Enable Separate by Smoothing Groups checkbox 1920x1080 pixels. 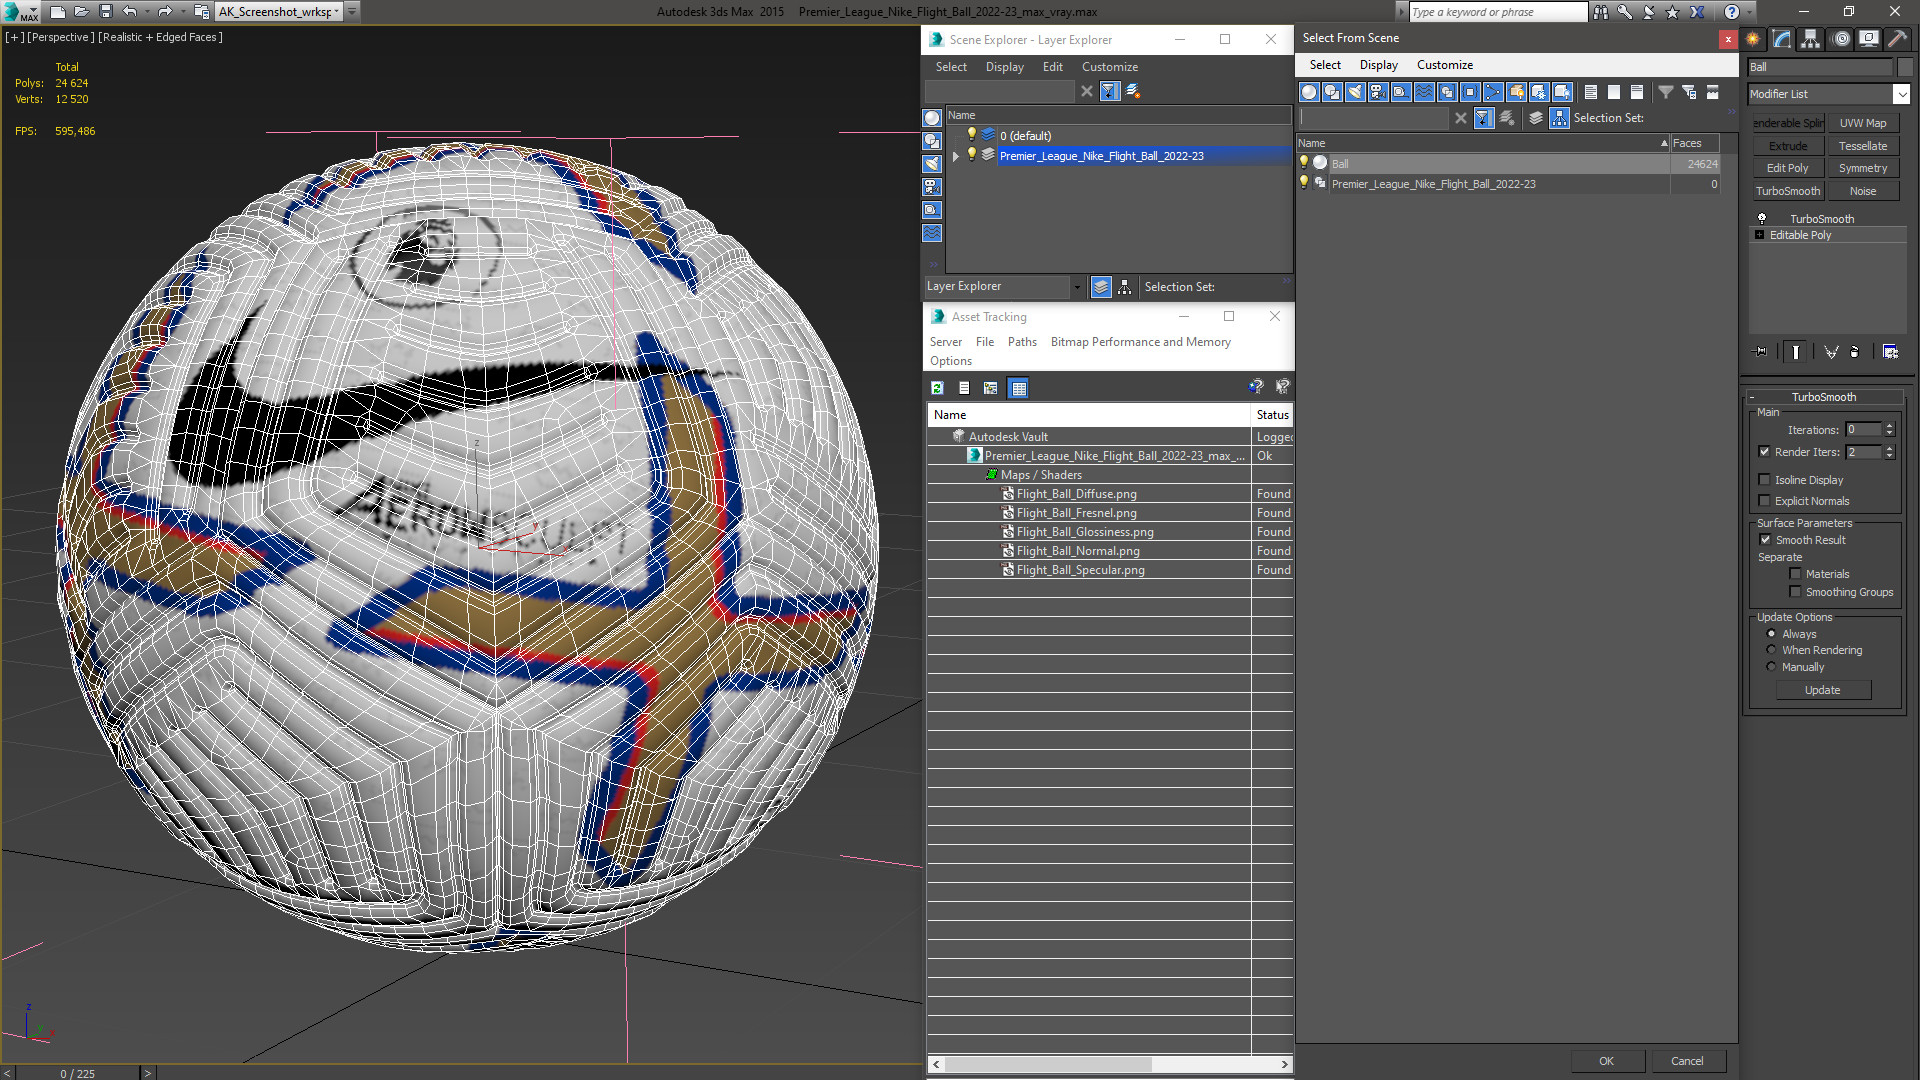tap(1795, 592)
